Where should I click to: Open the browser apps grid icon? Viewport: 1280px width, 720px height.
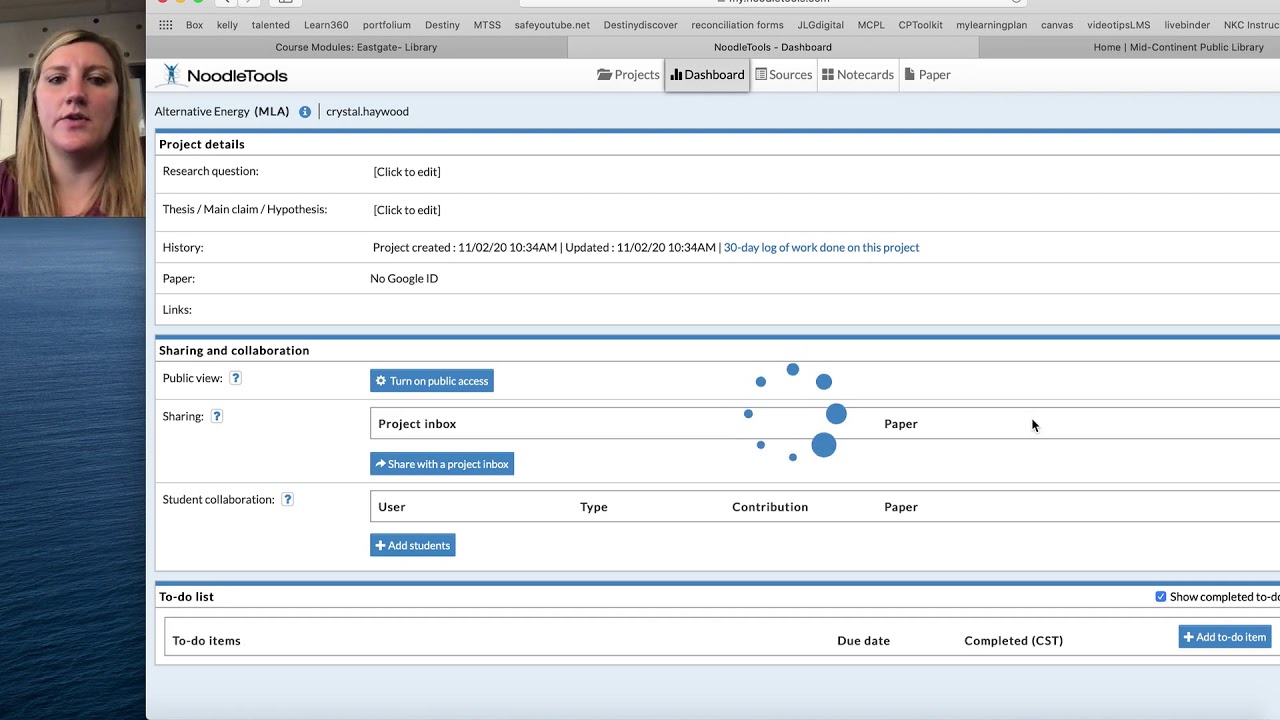[x=166, y=25]
